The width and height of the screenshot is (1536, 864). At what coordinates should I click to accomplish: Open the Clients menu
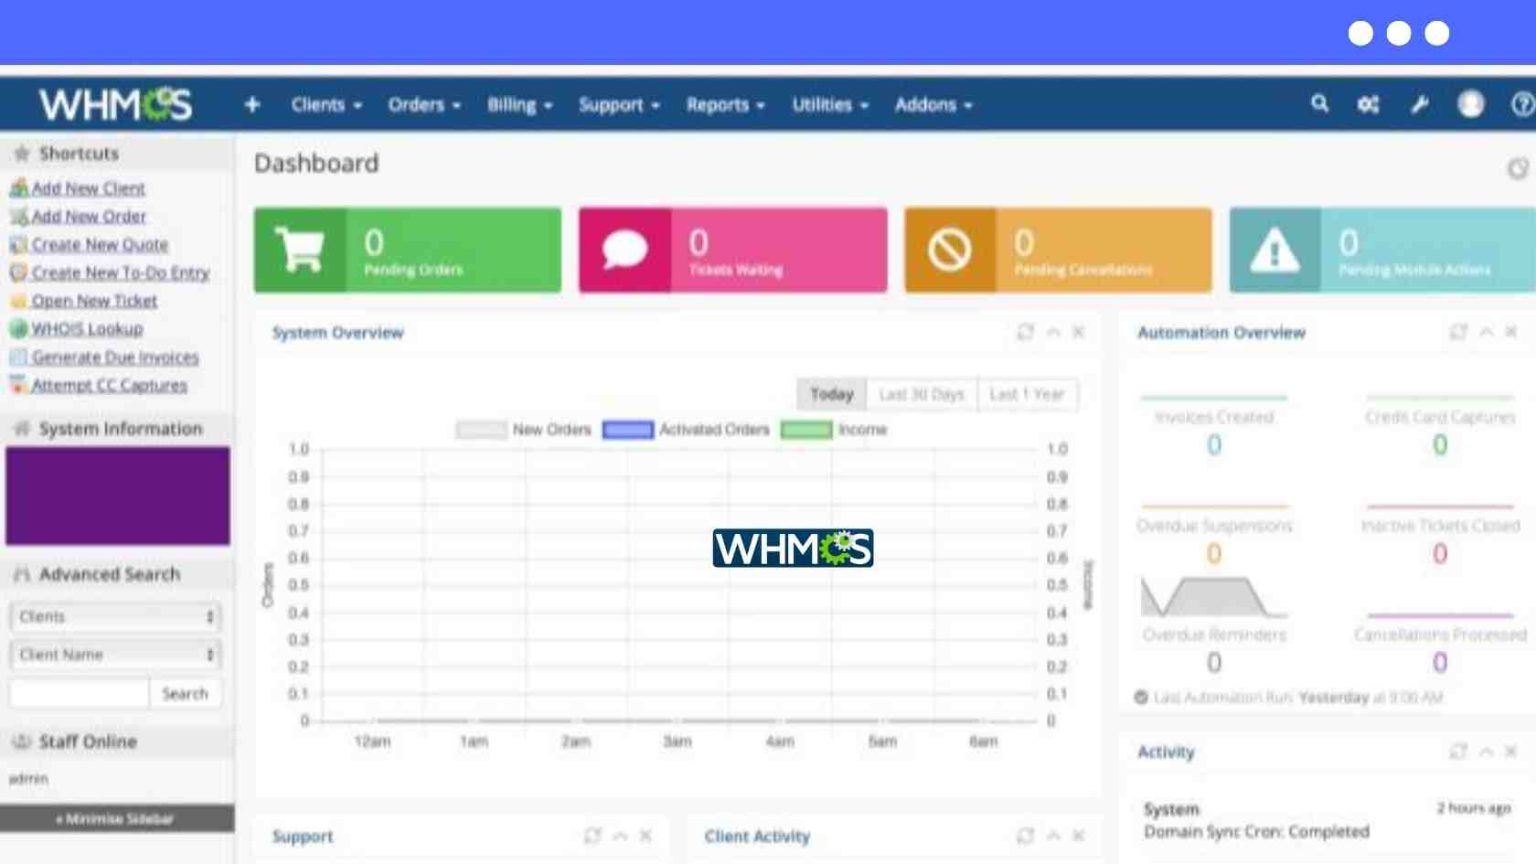point(326,104)
